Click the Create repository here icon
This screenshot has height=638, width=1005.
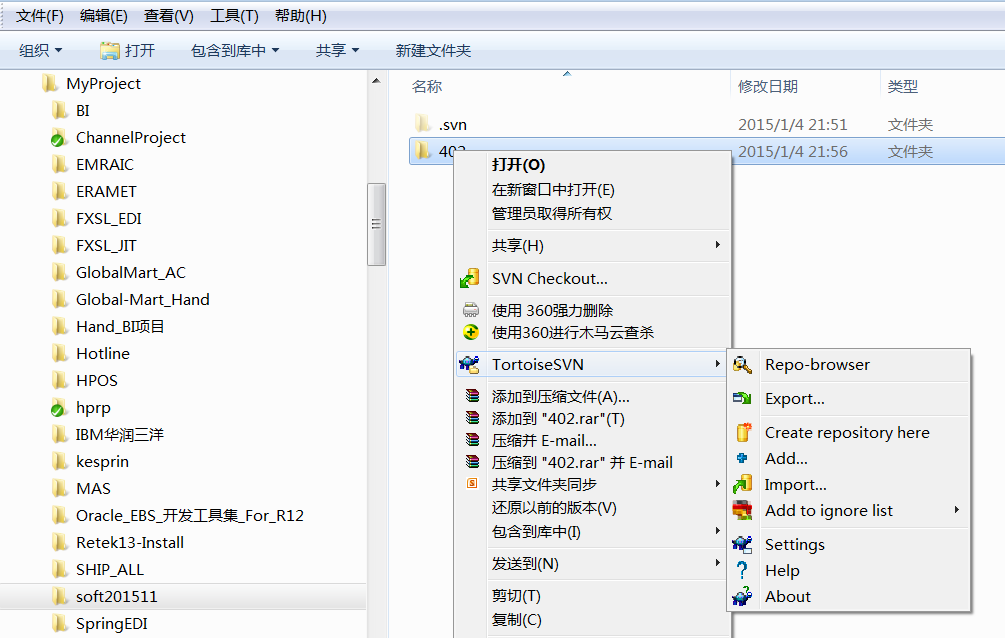[743, 432]
